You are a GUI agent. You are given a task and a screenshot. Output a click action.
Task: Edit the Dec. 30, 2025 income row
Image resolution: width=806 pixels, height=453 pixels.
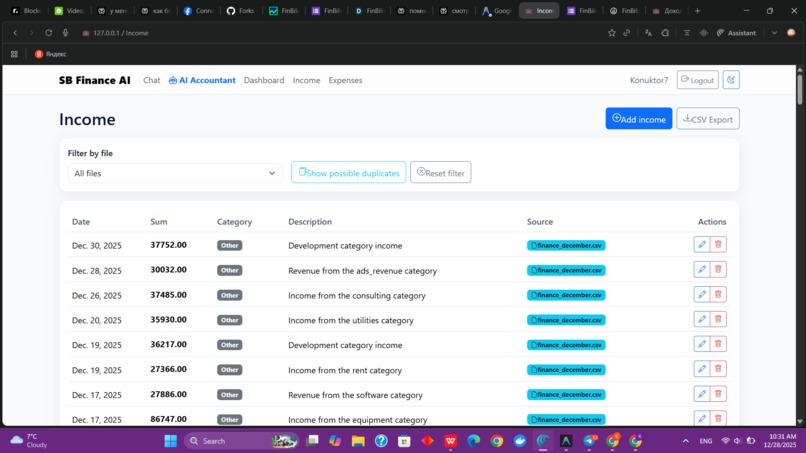(702, 244)
